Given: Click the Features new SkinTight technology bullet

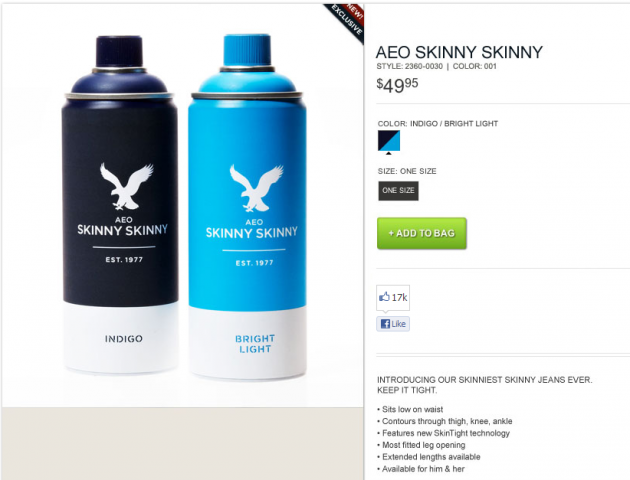Looking at the screenshot, I should [x=446, y=433].
